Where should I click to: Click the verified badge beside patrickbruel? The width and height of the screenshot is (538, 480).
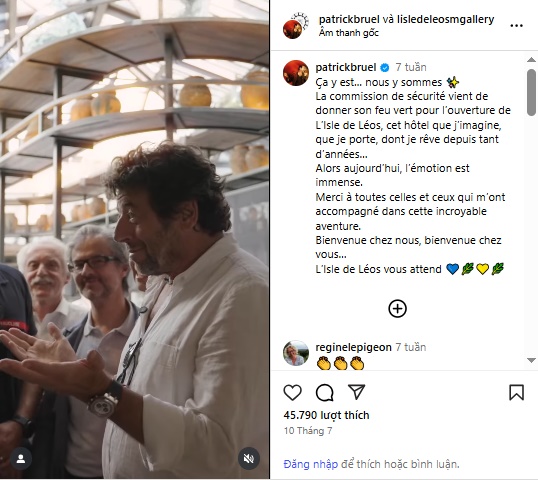click(385, 68)
